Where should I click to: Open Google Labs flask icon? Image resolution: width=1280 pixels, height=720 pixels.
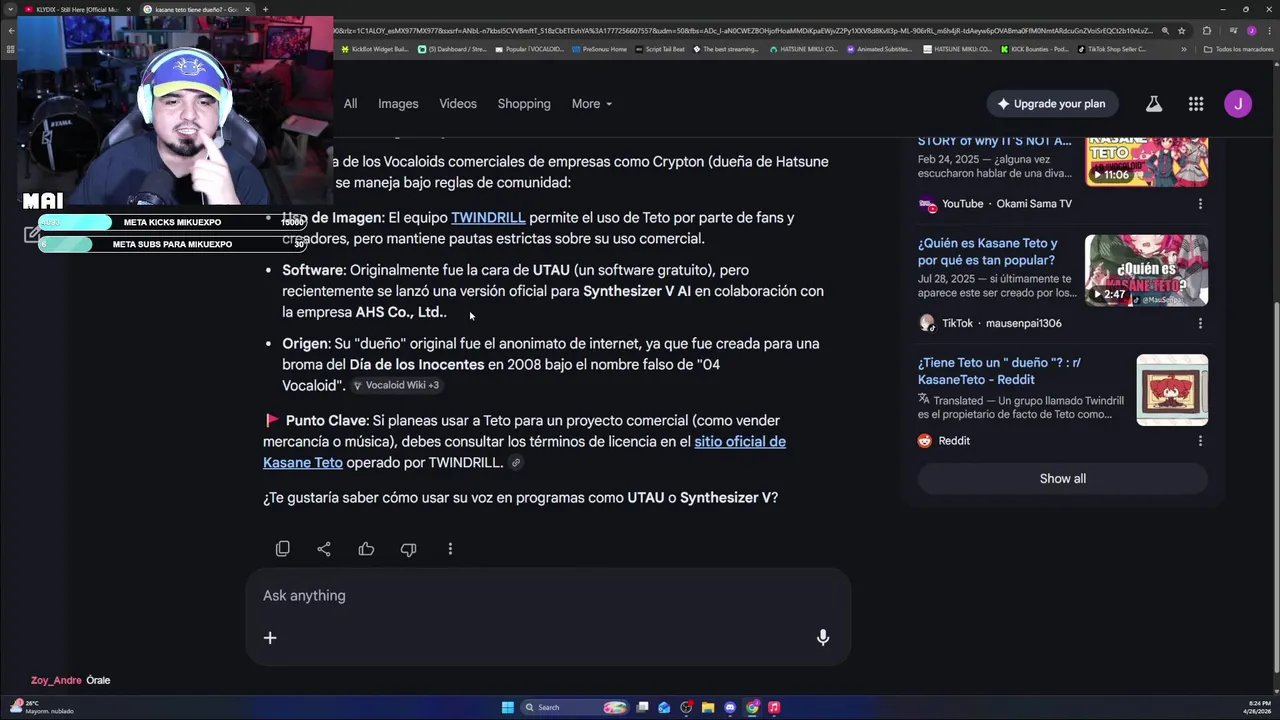click(1154, 104)
